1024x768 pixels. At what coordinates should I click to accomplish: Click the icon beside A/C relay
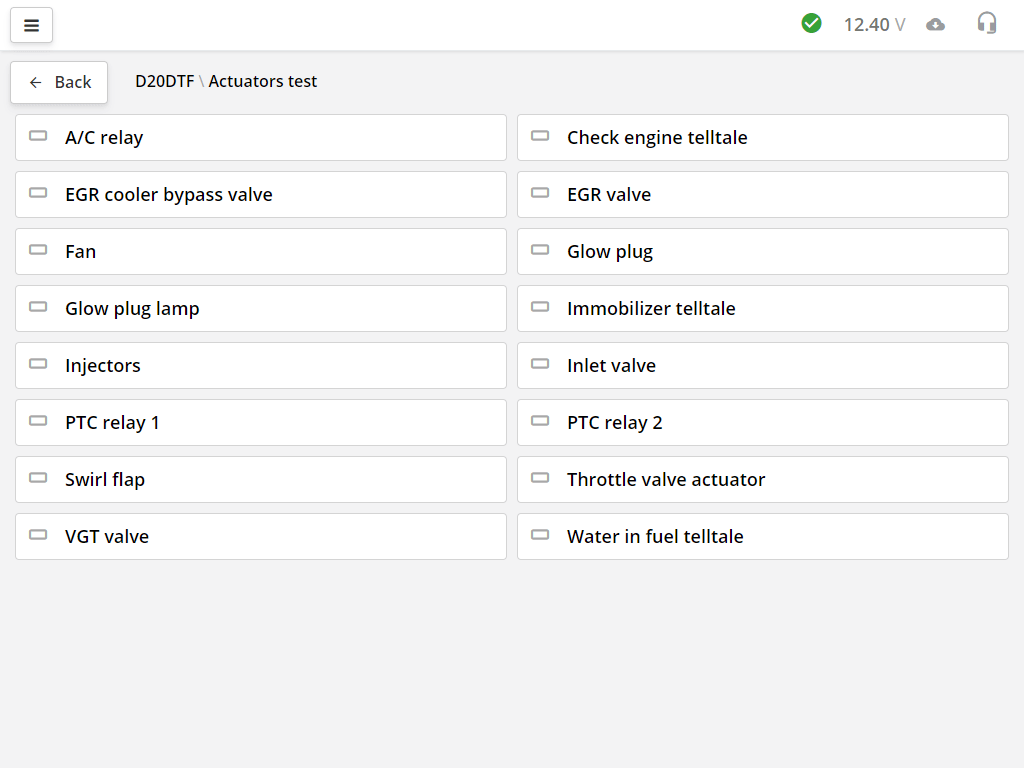38,136
